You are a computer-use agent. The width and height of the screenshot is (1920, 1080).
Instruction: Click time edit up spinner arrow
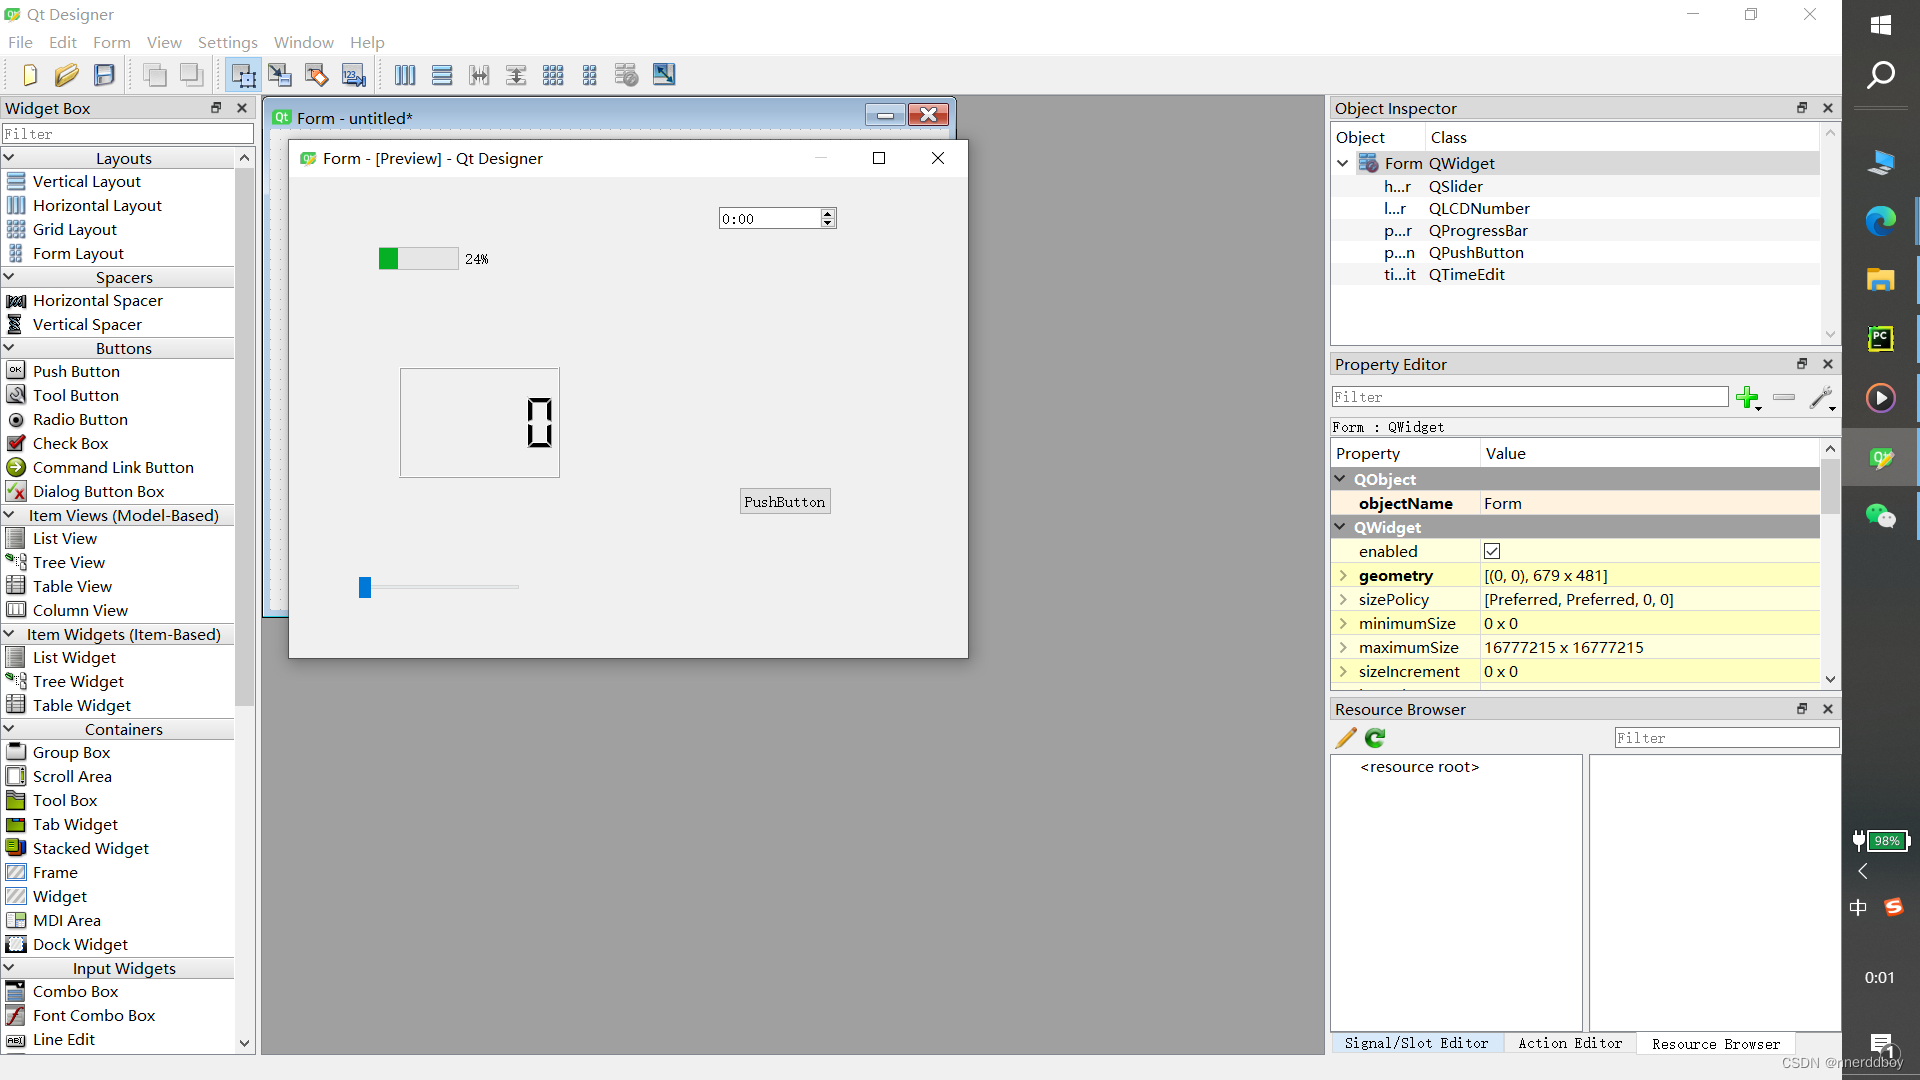(828, 214)
